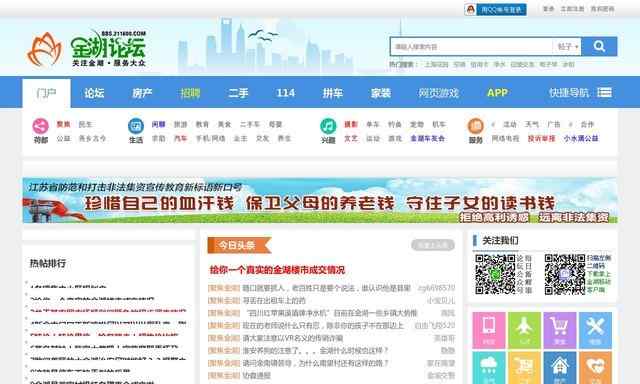Screen dimensions: 640x384
Task: Open the green 招聘 nav tab
Action: pyautogui.click(x=190, y=93)
